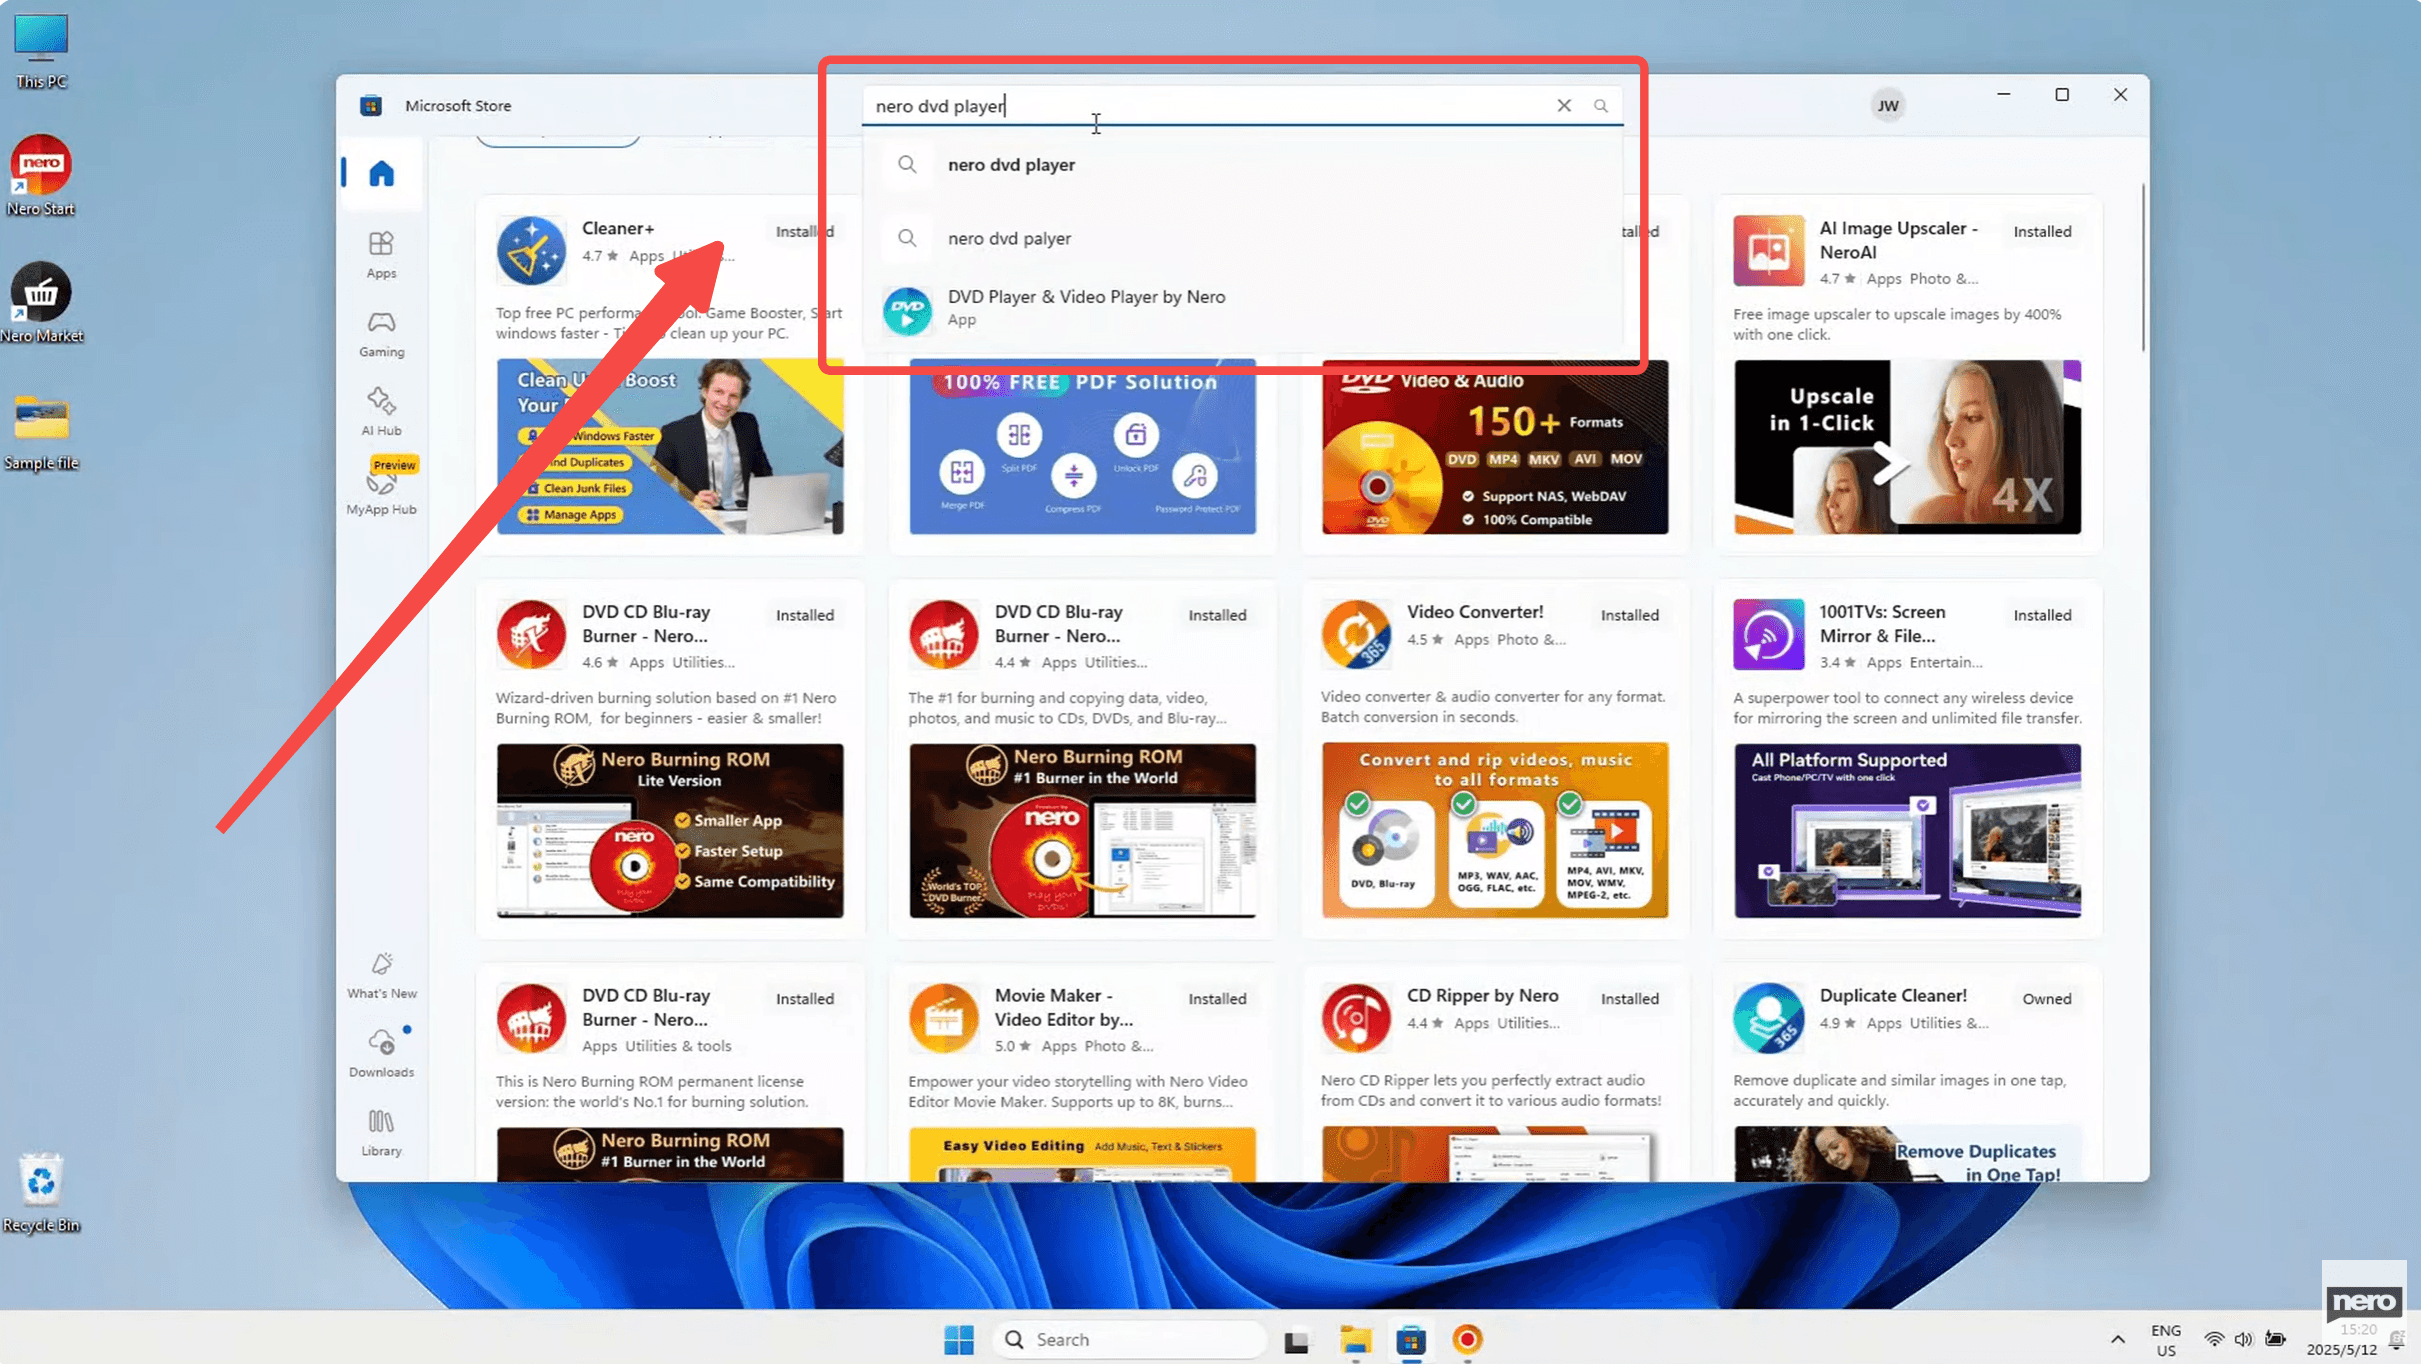Click the Duplicate Cleaner! app icon
Viewport: 2421px width, 1364px height.
tap(1768, 1018)
